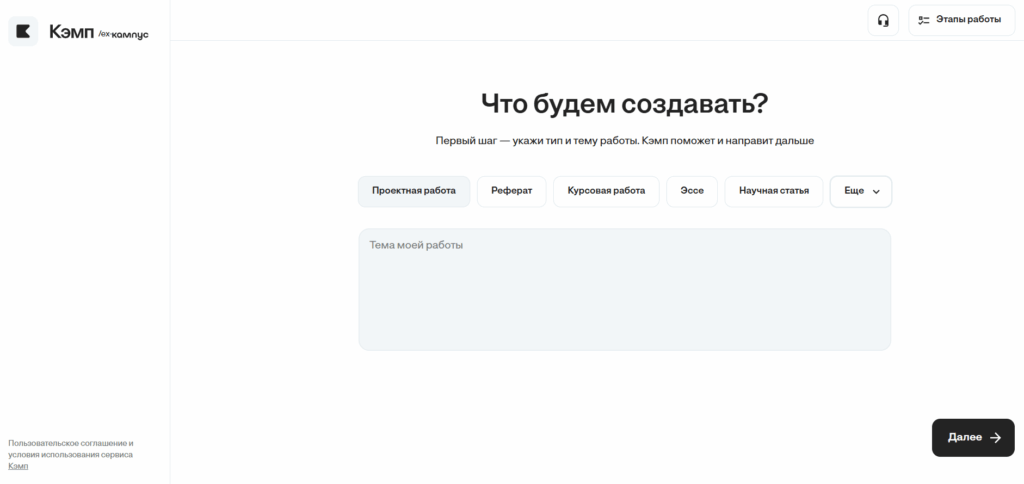1024x484 pixels.
Task: Click the chevron arrow next to Еще
Action: [x=876, y=192]
